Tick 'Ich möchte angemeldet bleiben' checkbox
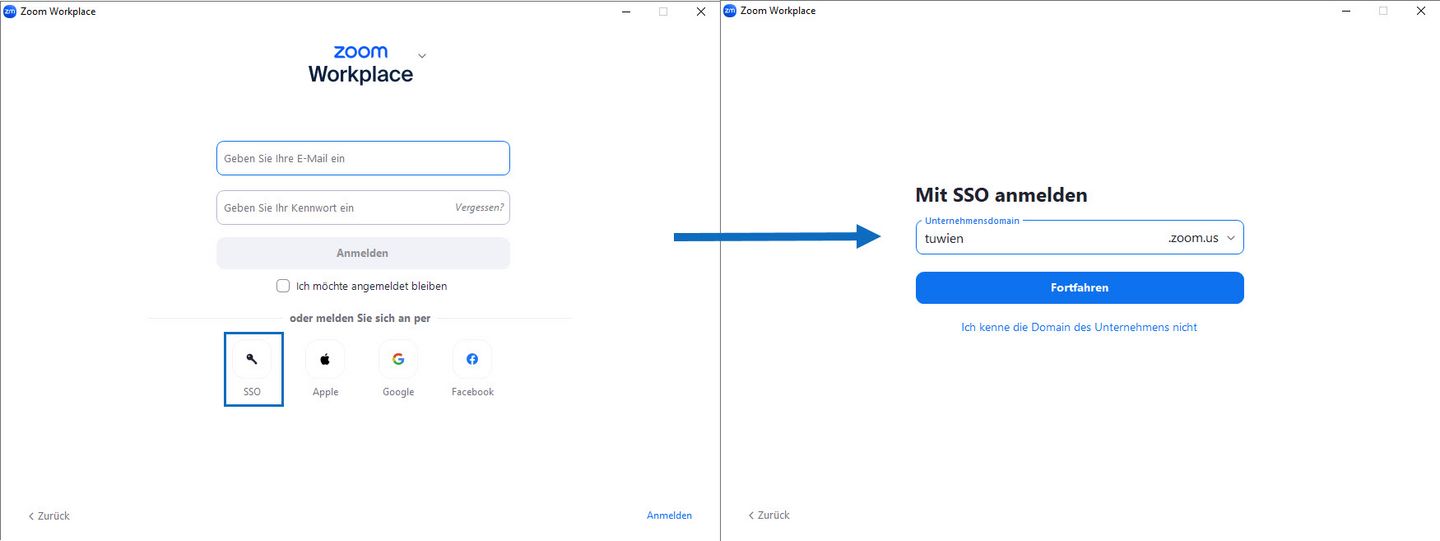The width and height of the screenshot is (1440, 541). pos(283,286)
